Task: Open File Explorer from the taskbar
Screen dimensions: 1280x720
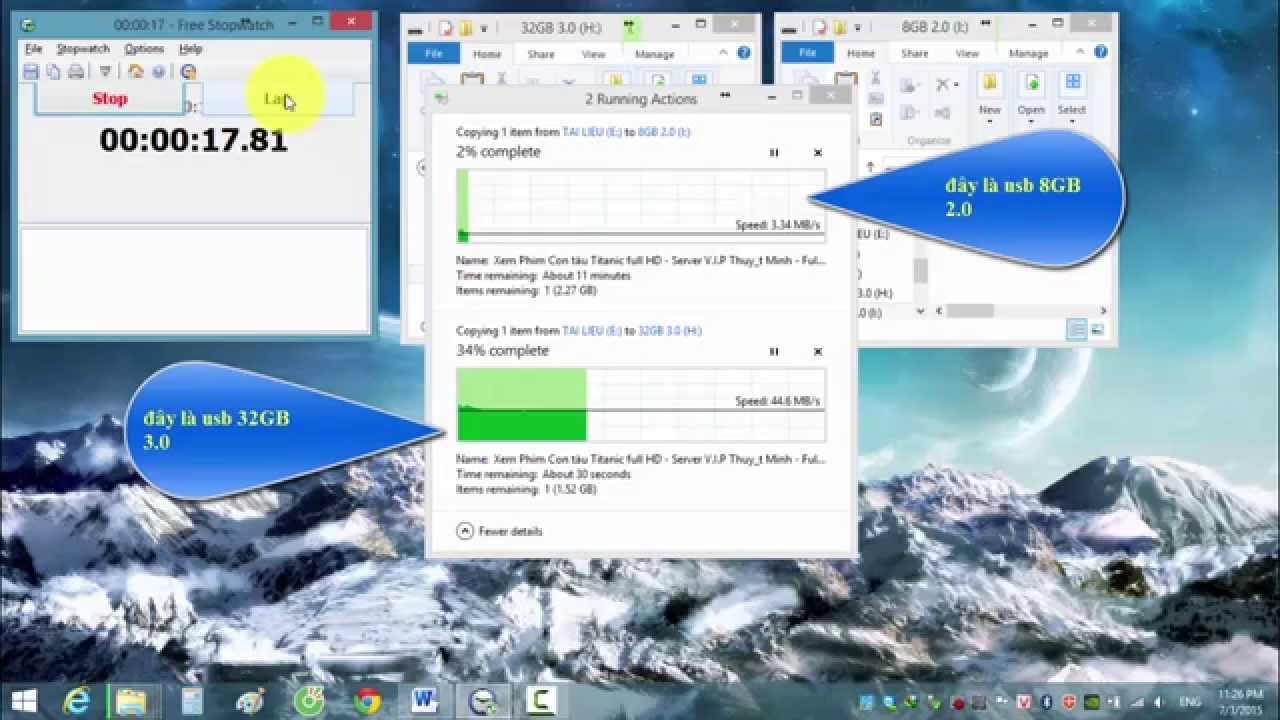Action: point(132,701)
